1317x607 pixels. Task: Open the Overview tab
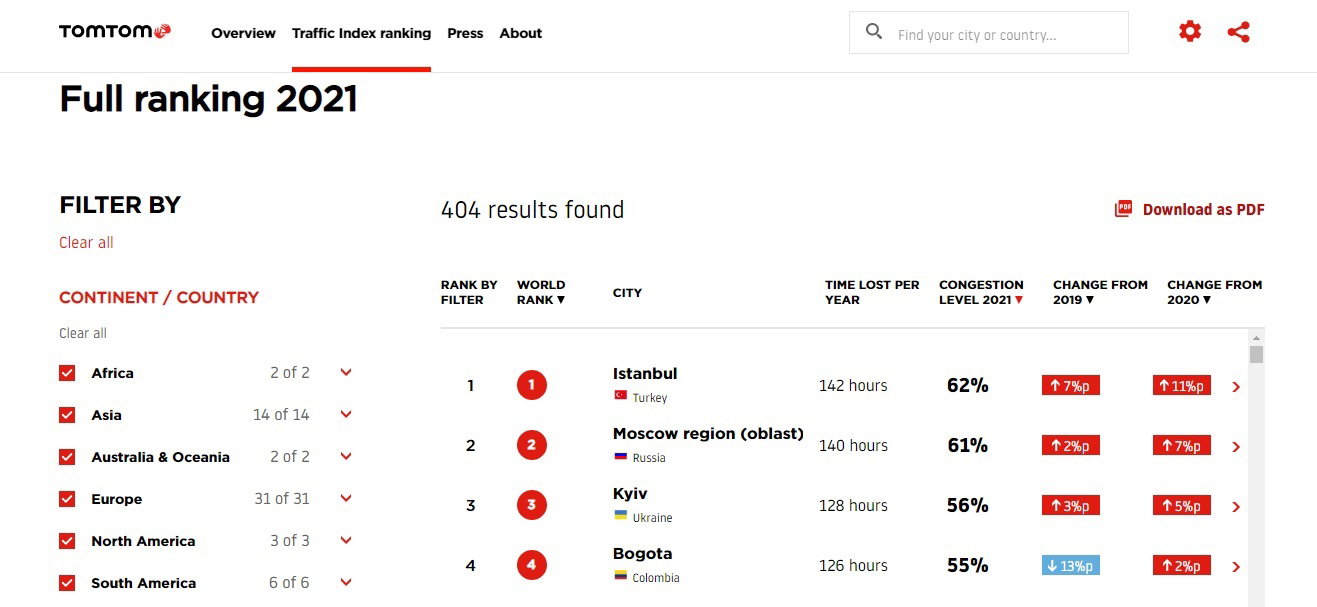click(243, 33)
